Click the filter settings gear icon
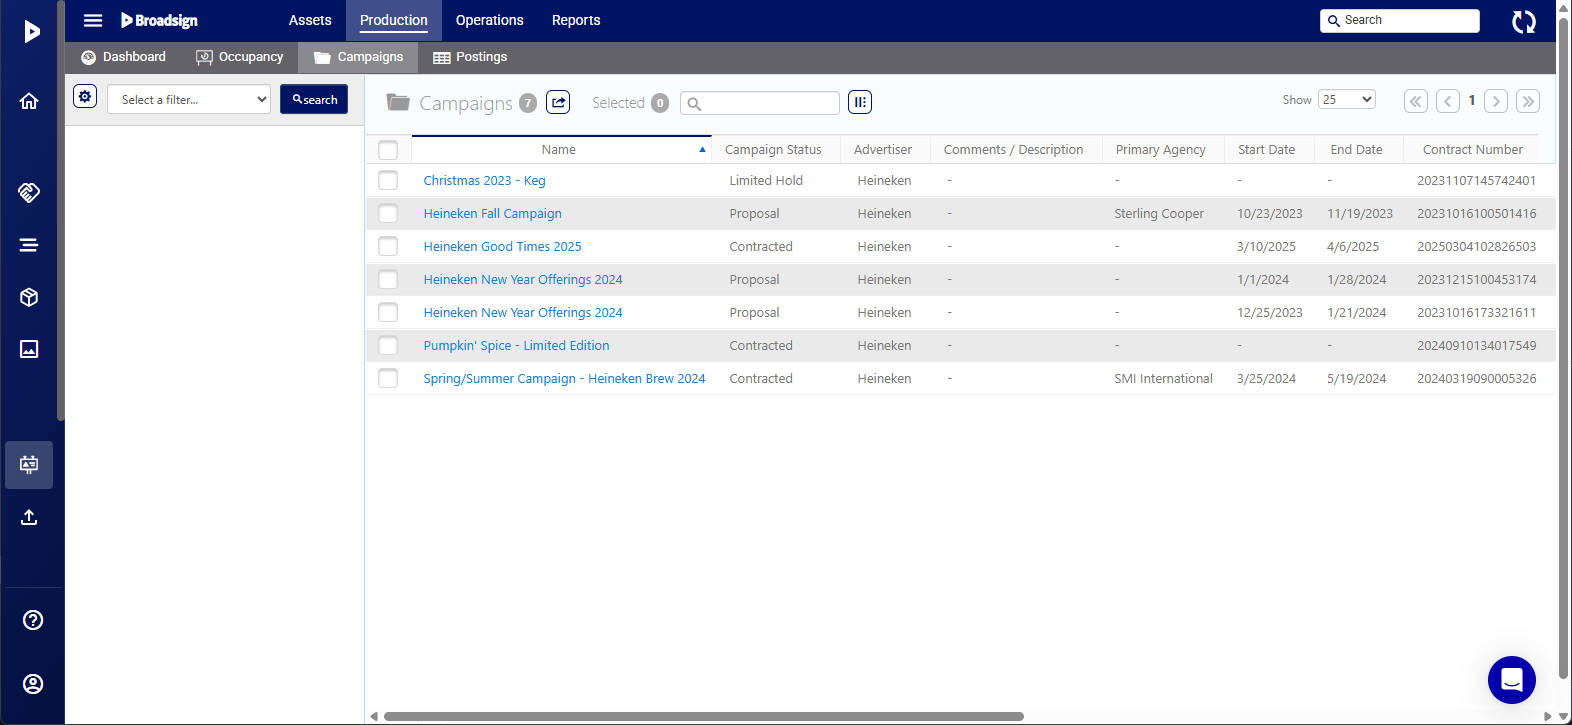Screen dimensions: 1572x725 [85, 97]
